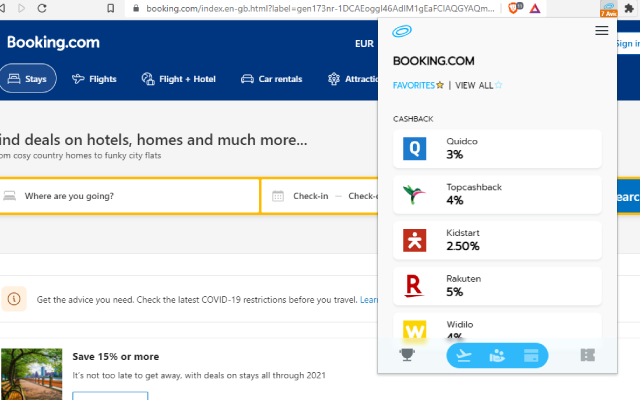Open the Flight + Hotel tab
This screenshot has width=640, height=400.
178,79
